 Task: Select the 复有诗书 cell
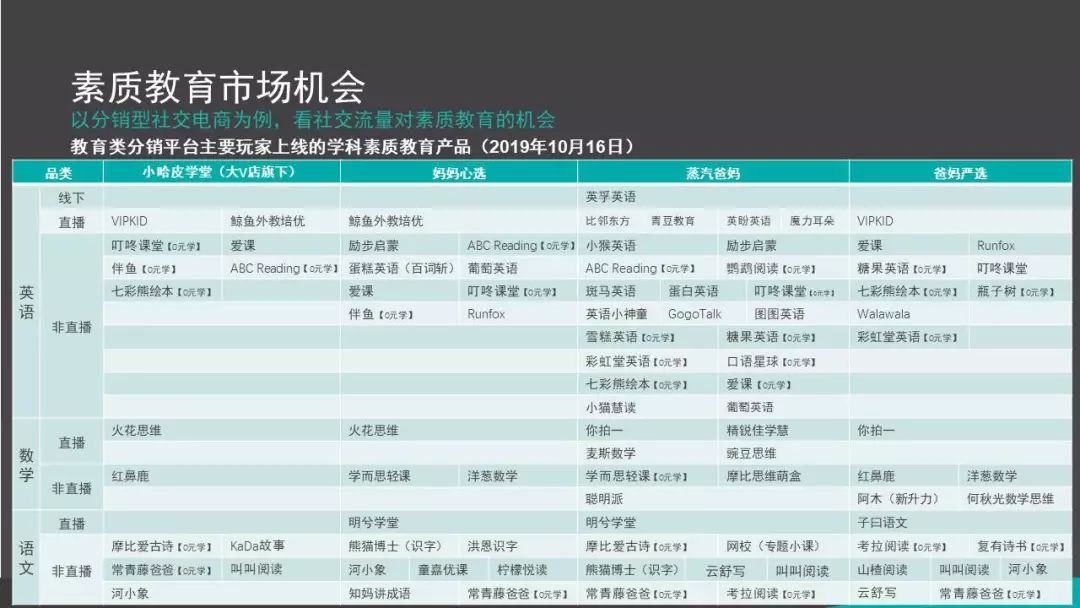point(1021,547)
